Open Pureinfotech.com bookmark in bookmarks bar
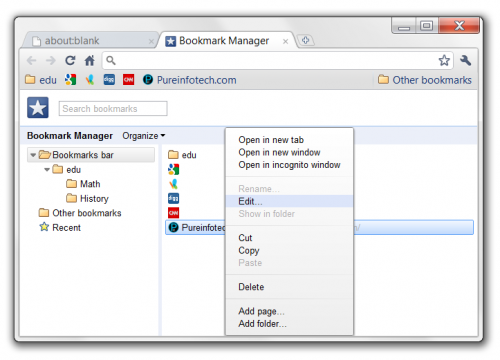The image size is (500, 360). click(x=190, y=80)
